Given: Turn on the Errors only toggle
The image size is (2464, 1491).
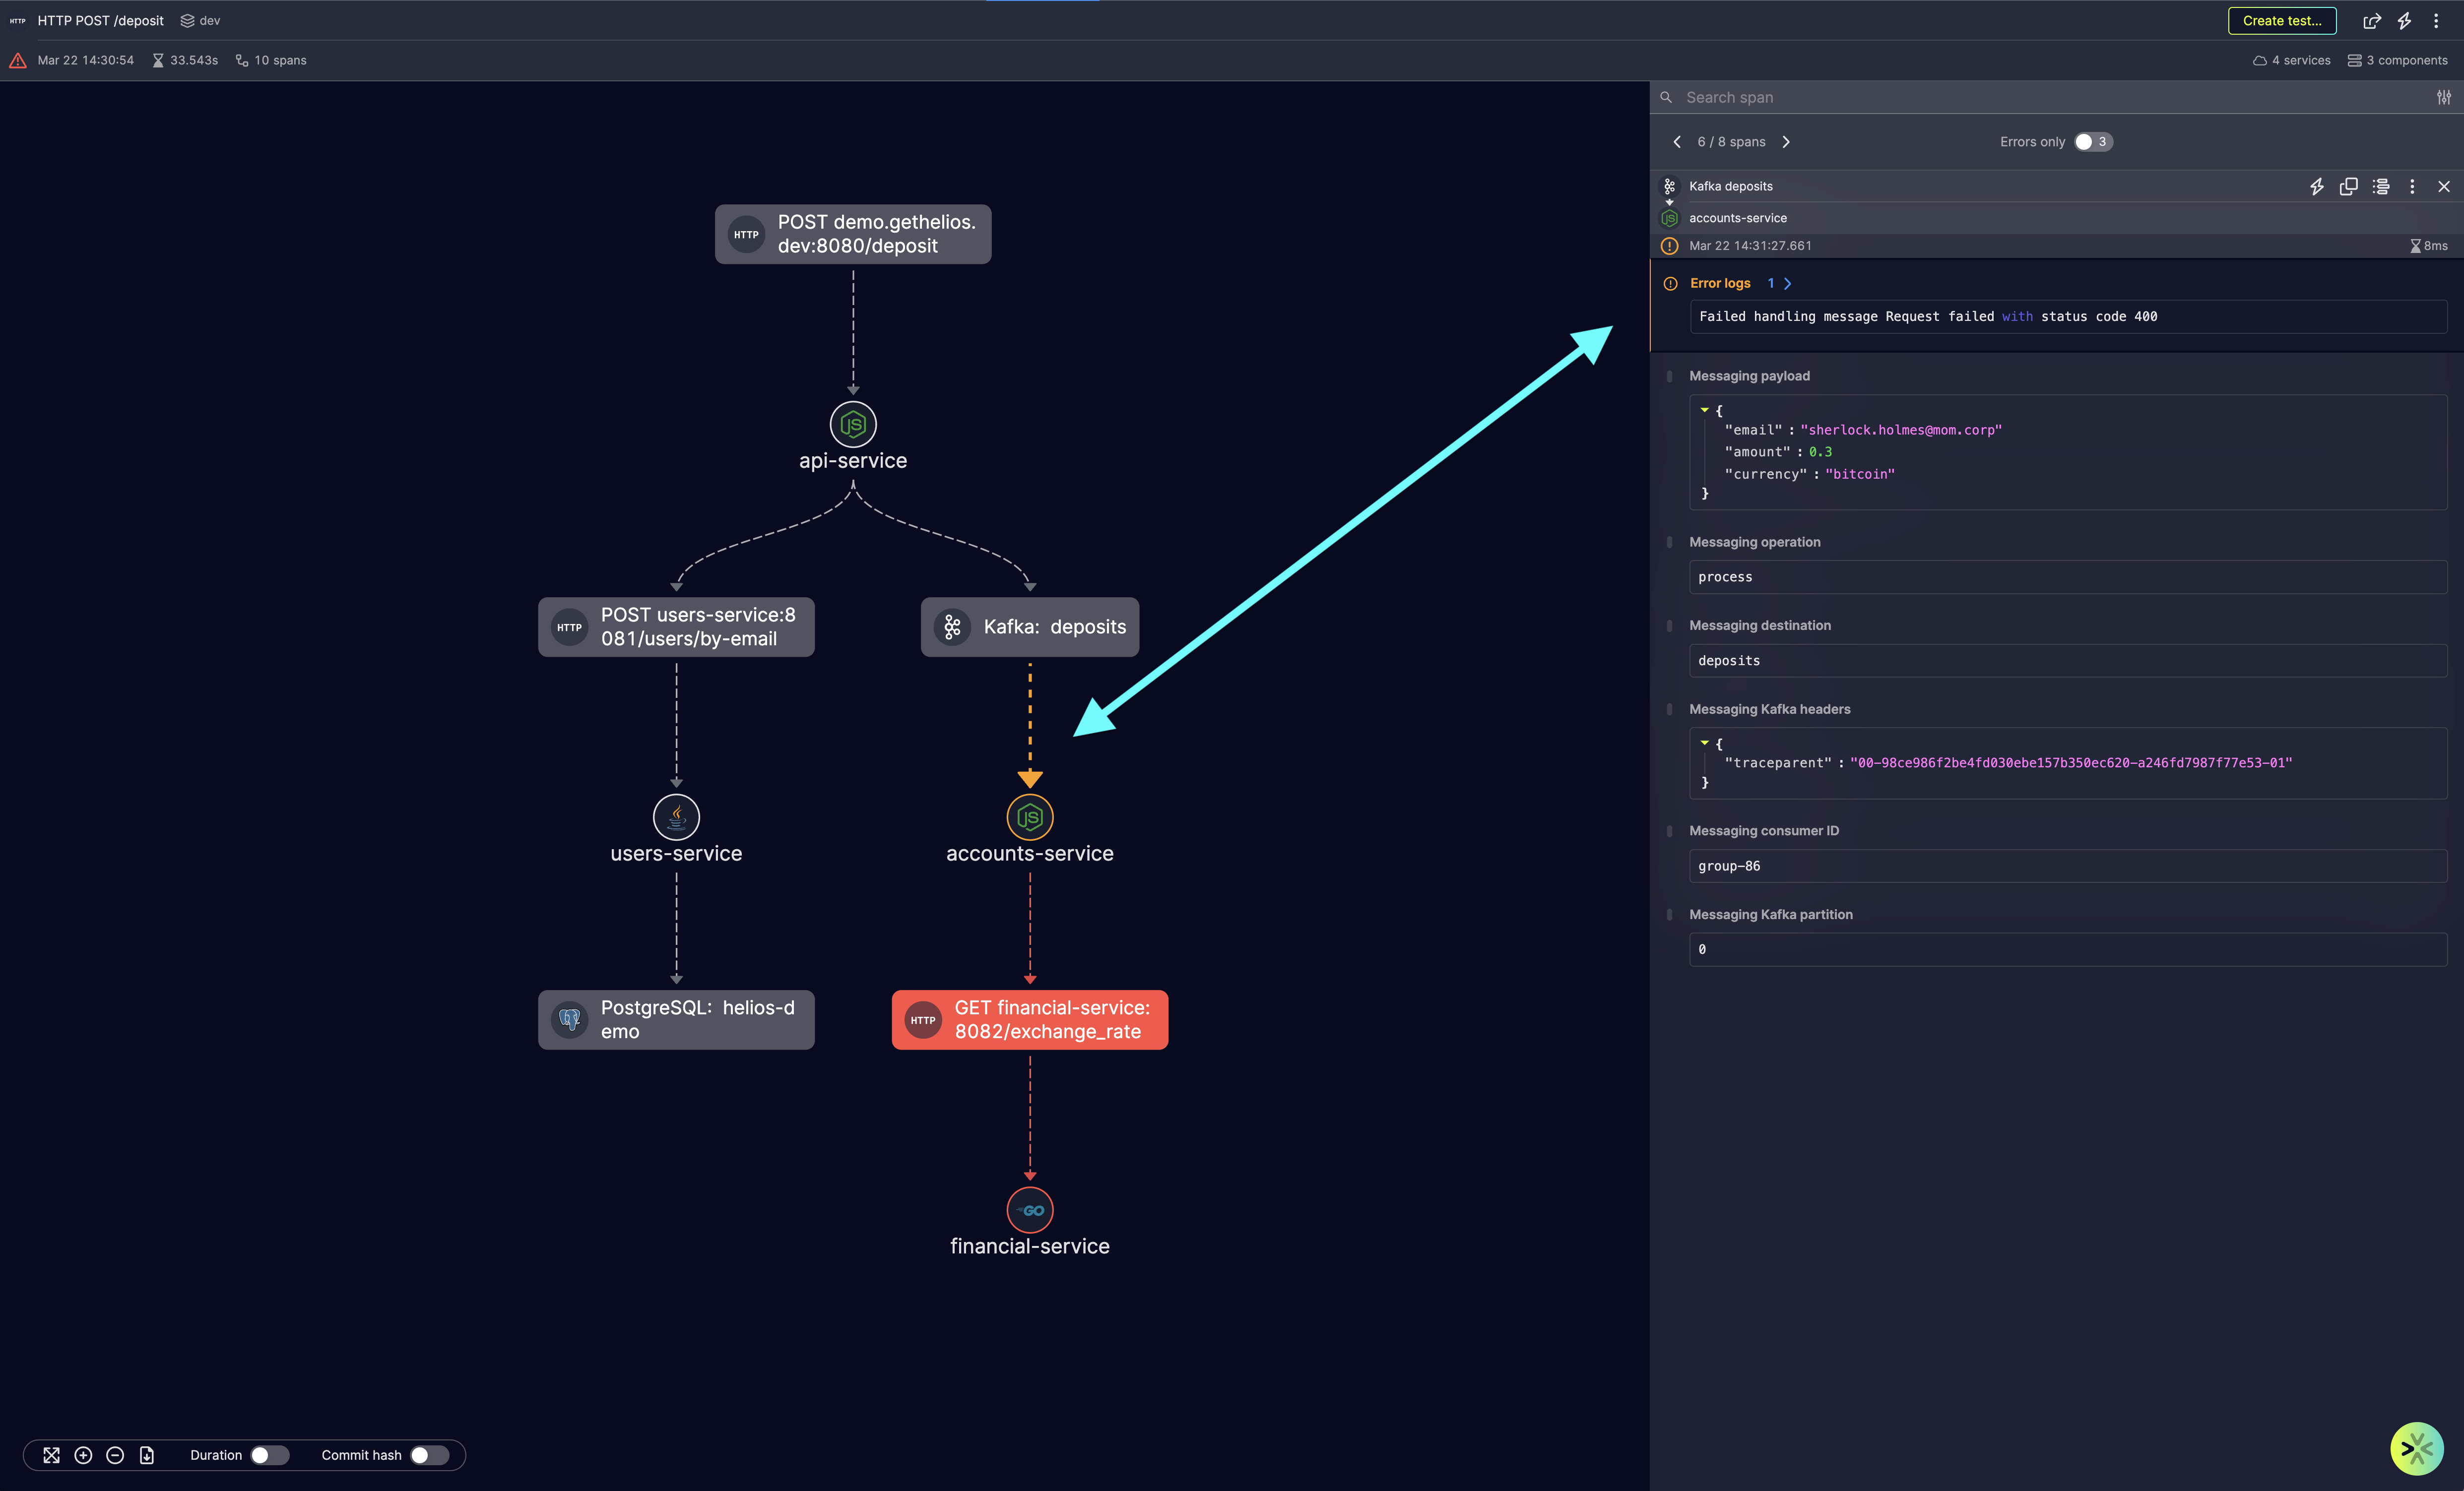Looking at the screenshot, I should (2092, 142).
